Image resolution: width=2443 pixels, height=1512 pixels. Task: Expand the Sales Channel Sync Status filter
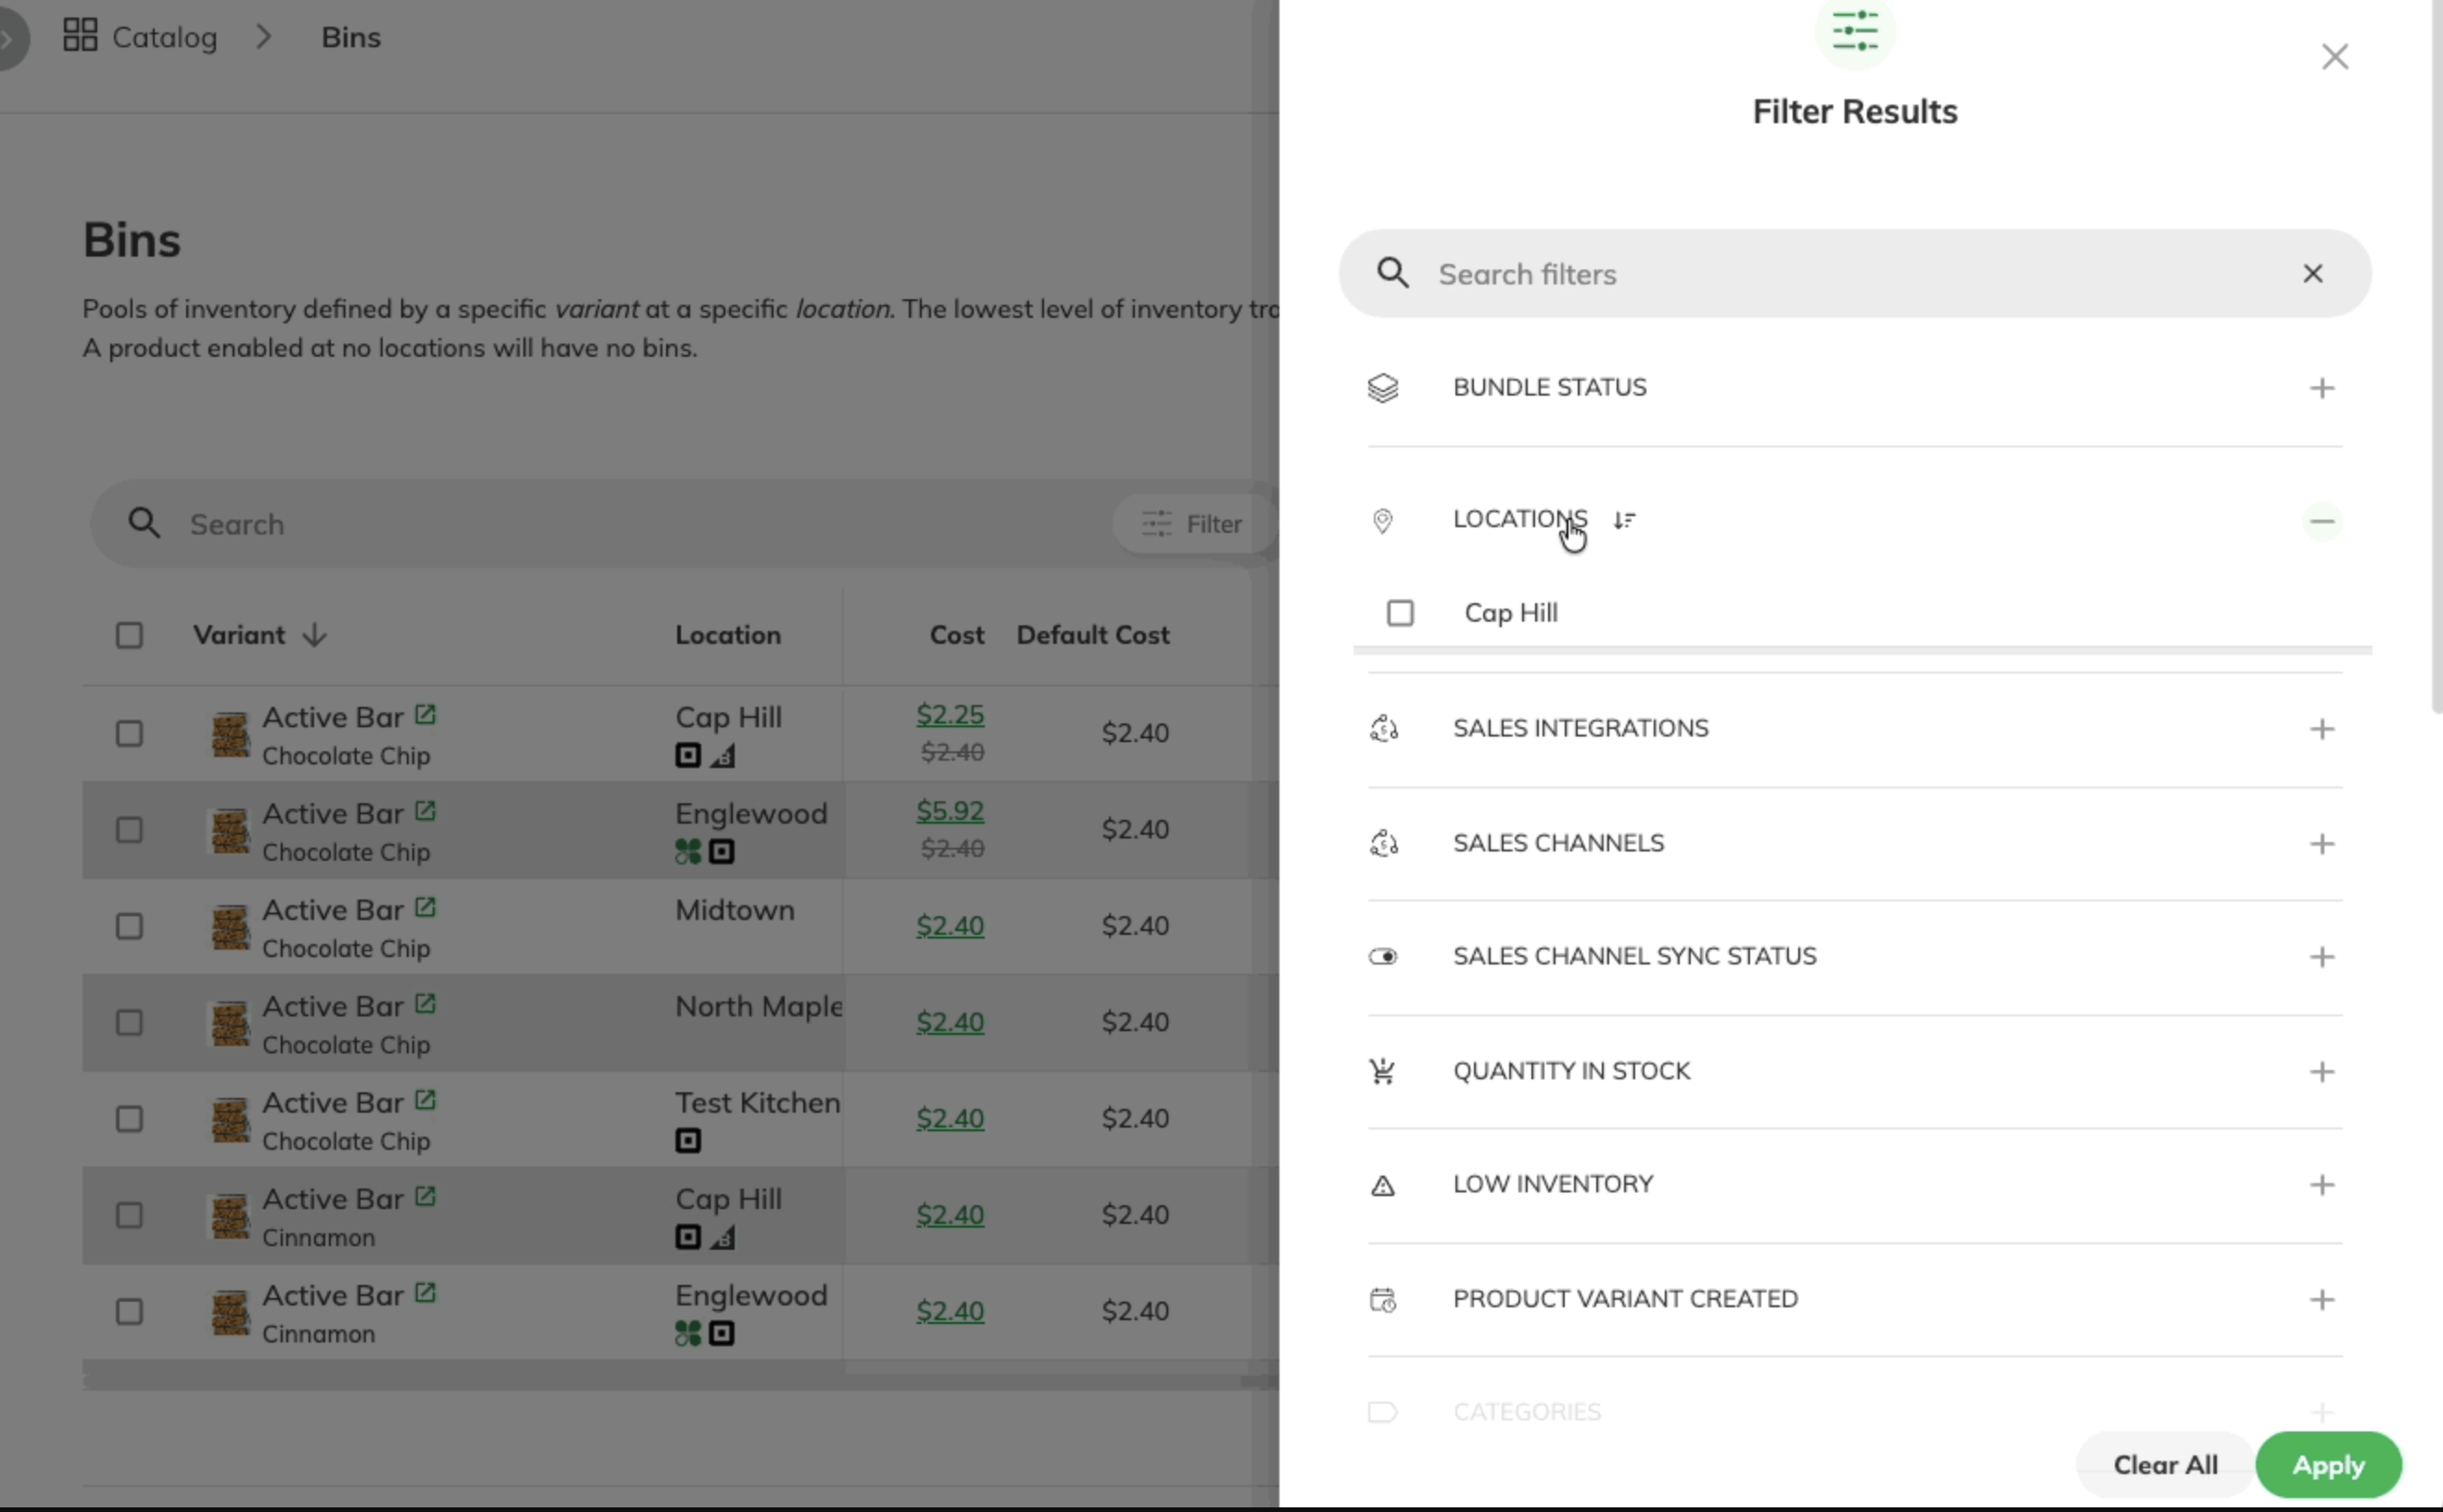(2321, 957)
